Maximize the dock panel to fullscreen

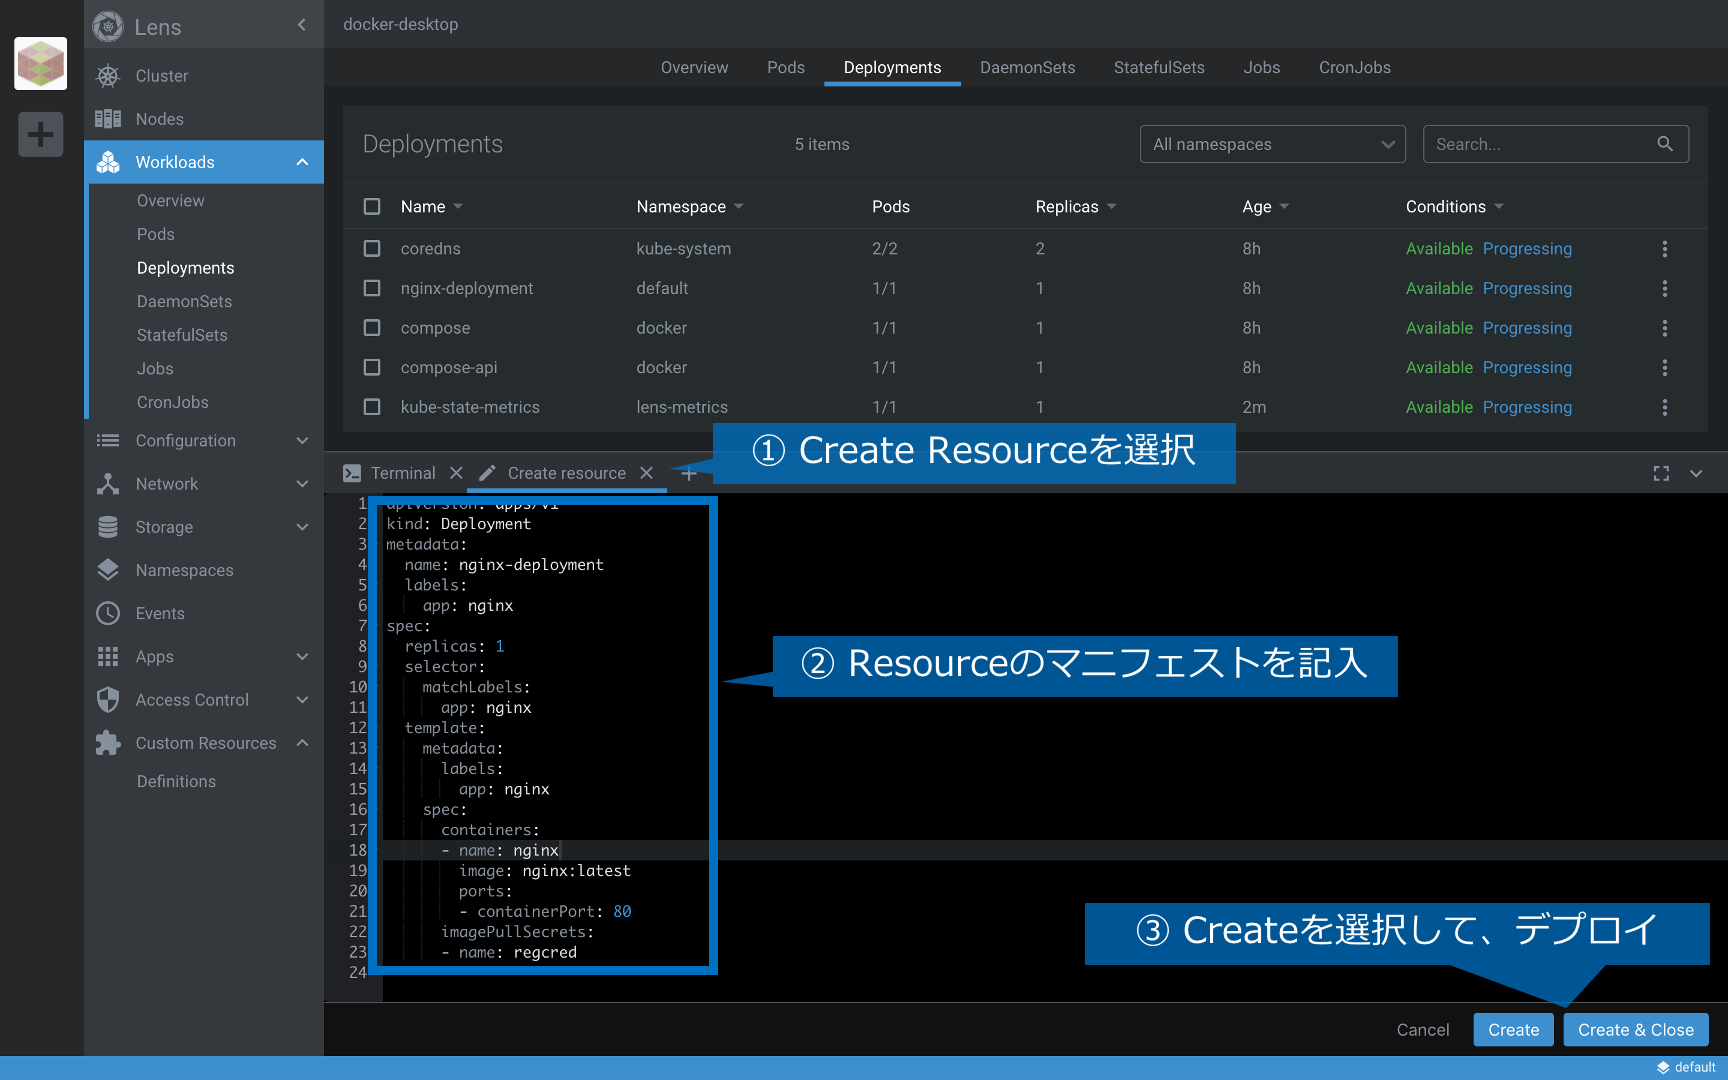click(1661, 473)
